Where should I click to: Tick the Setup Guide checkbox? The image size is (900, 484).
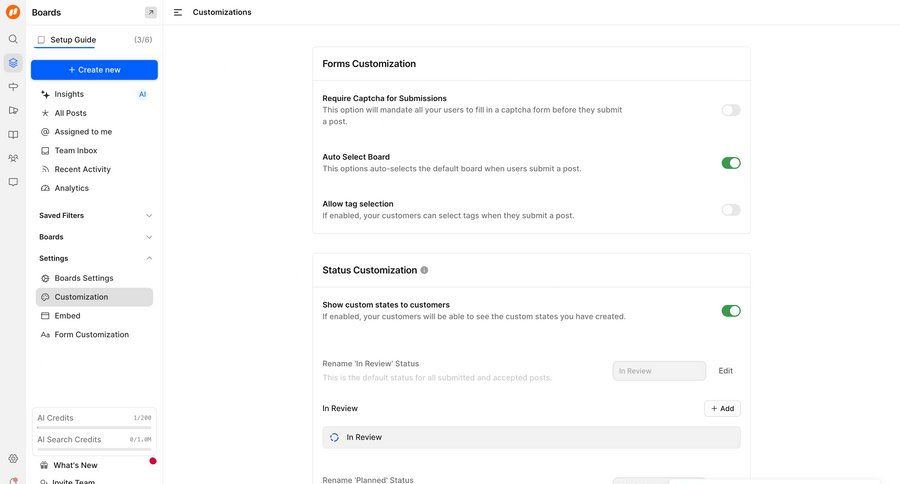click(41, 40)
